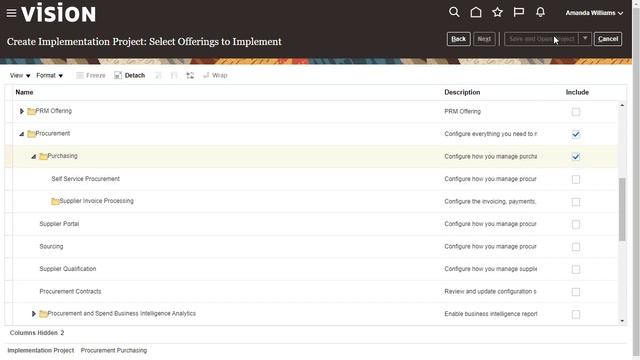Check Include for Sourcing
This screenshot has height=360, width=640.
pos(576,247)
